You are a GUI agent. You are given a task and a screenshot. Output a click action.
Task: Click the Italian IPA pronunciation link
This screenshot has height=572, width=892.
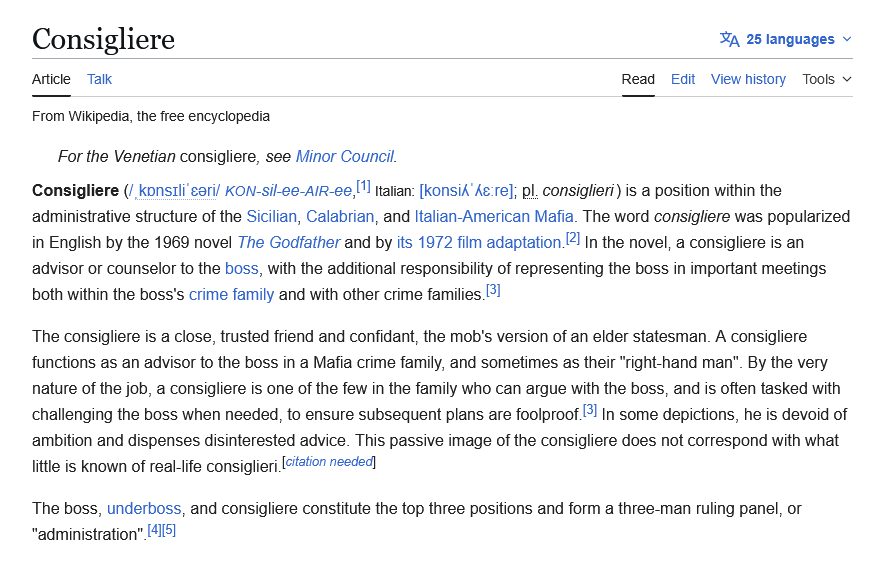pyautogui.click(x=466, y=191)
